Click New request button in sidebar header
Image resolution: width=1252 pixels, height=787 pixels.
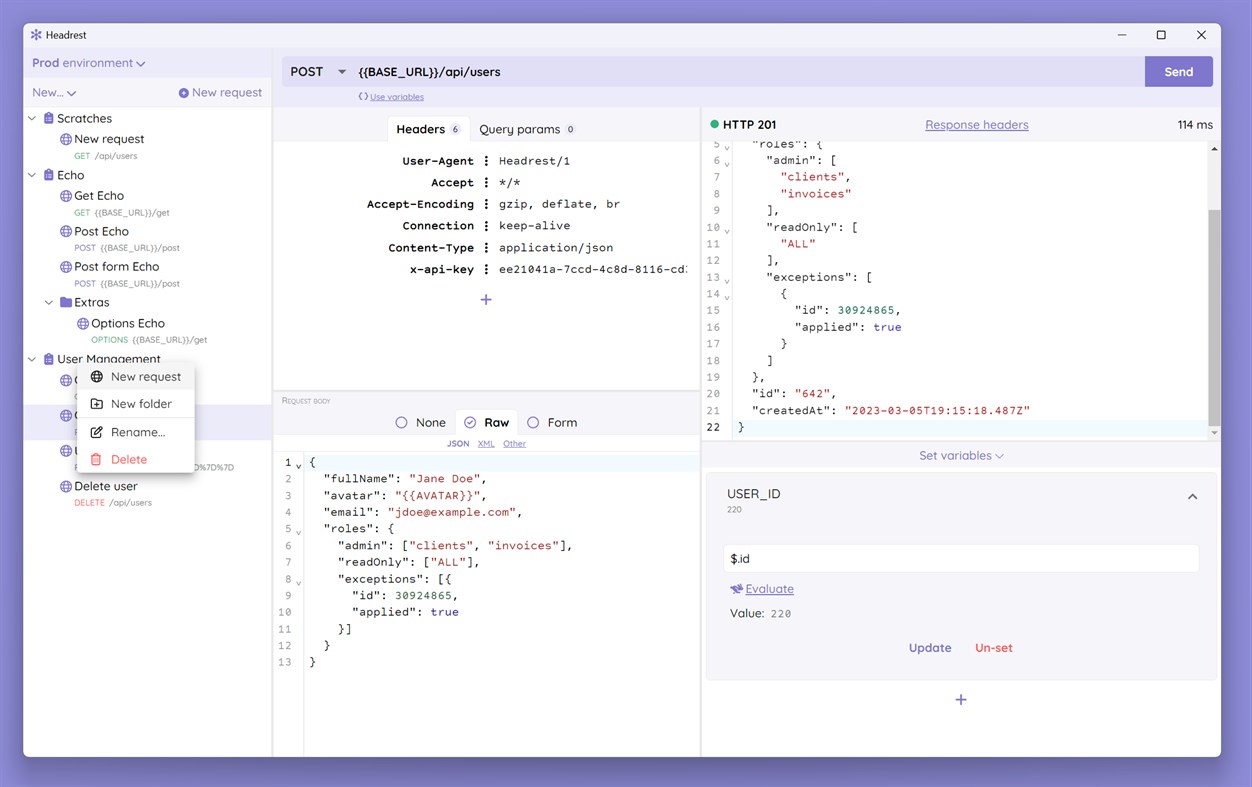pyautogui.click(x=220, y=93)
